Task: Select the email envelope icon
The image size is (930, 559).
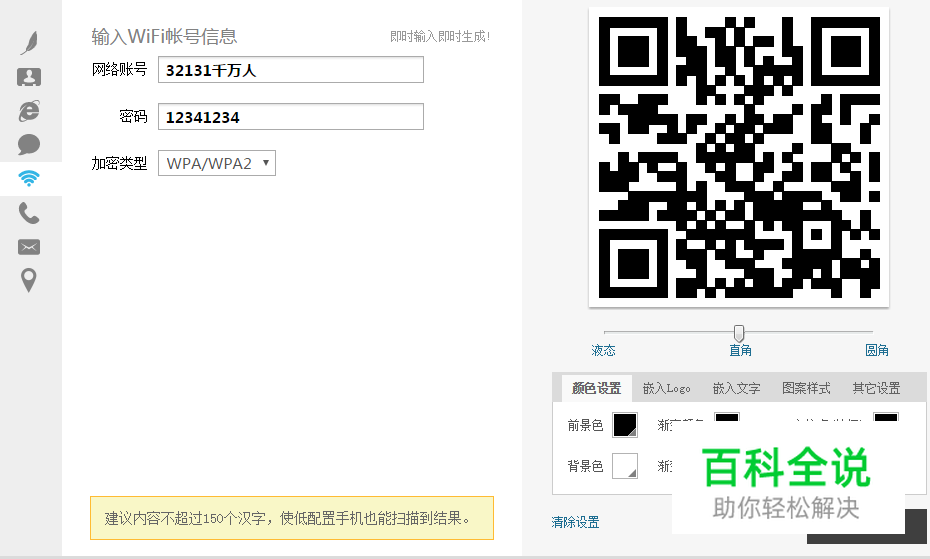Action: [x=29, y=247]
